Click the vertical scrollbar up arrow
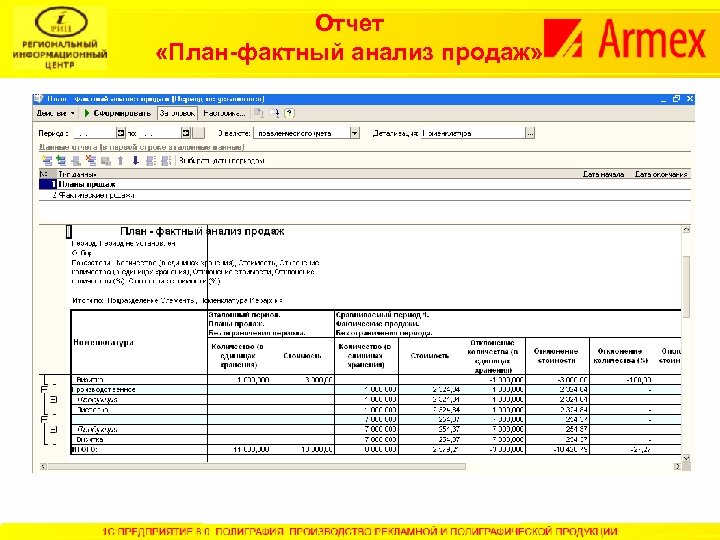Screen dimensions: 720x540 click(x=686, y=229)
